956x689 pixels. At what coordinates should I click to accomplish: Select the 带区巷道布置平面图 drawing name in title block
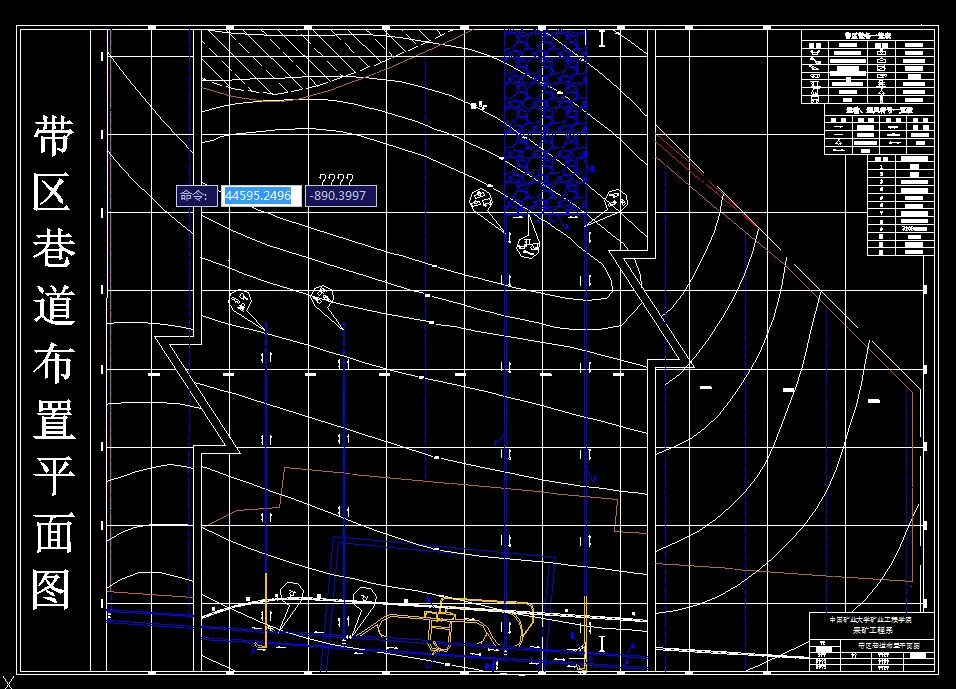[x=888, y=645]
